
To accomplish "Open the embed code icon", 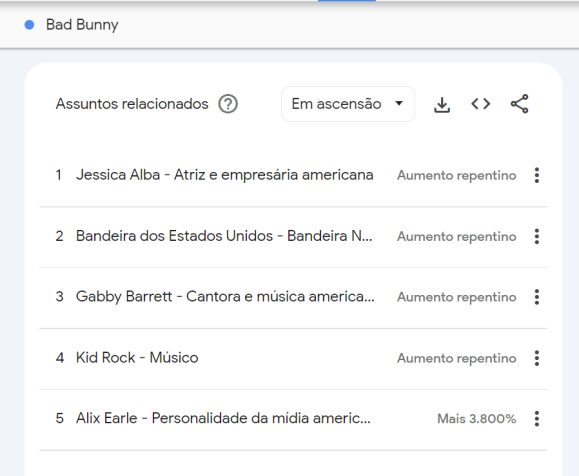I will click(480, 104).
